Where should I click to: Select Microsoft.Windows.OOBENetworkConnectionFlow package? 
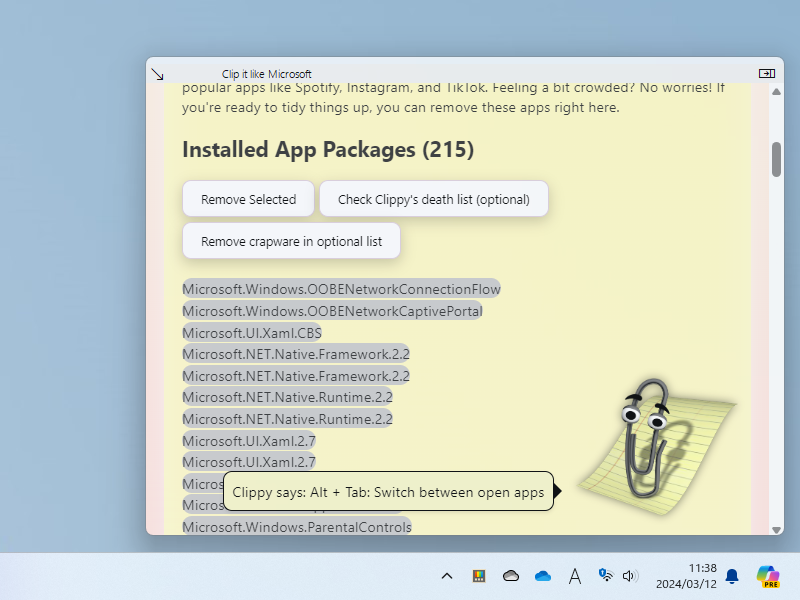click(341, 289)
